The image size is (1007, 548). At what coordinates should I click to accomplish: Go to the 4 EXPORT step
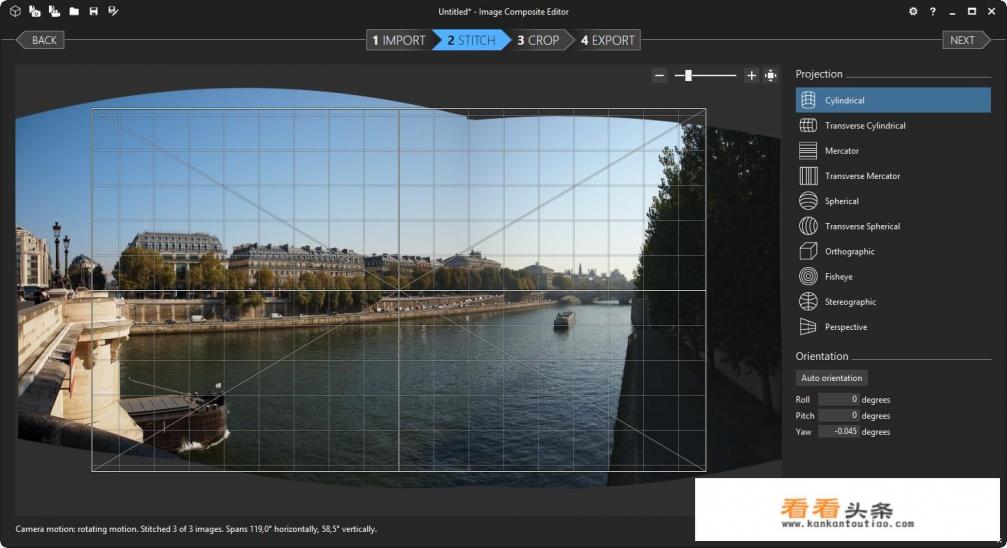point(608,40)
